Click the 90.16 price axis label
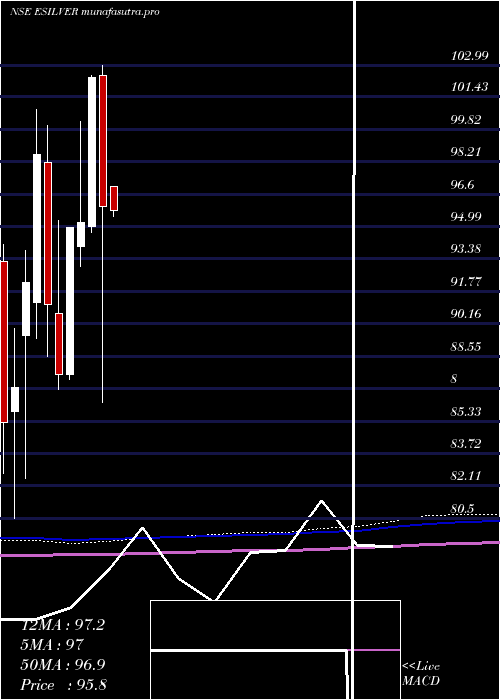 466,314
